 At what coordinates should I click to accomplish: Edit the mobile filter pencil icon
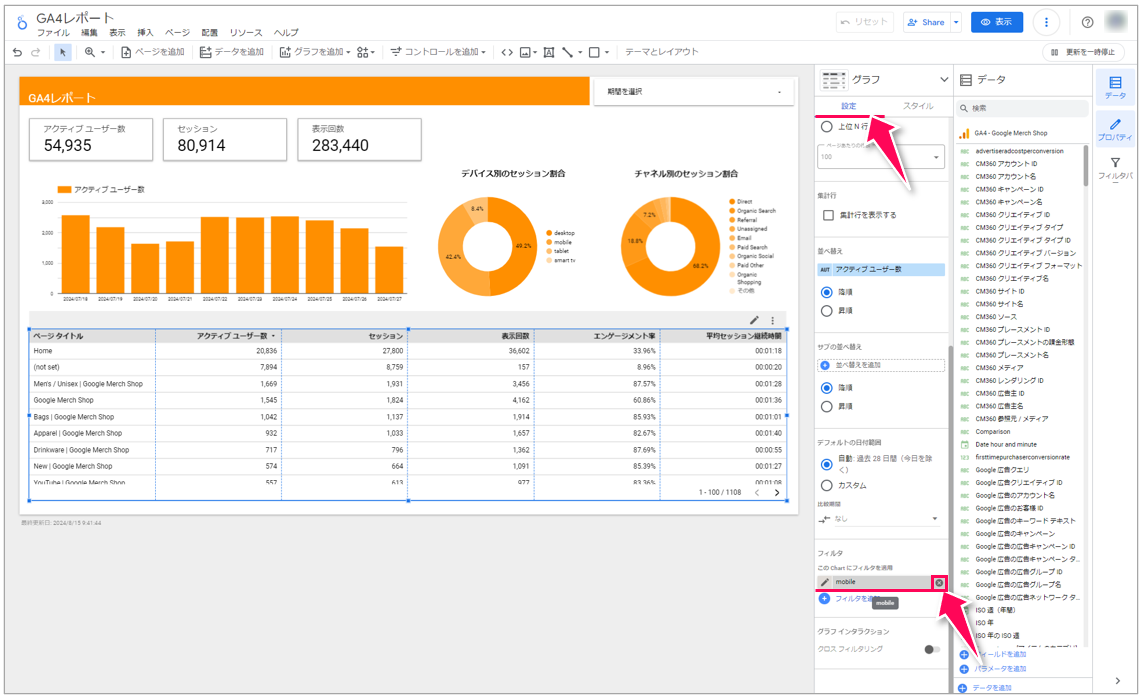point(824,582)
